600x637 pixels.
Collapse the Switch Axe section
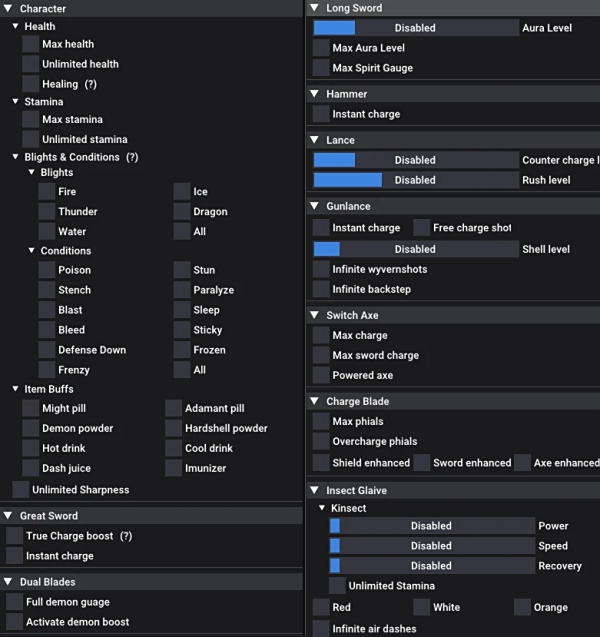(x=314, y=315)
